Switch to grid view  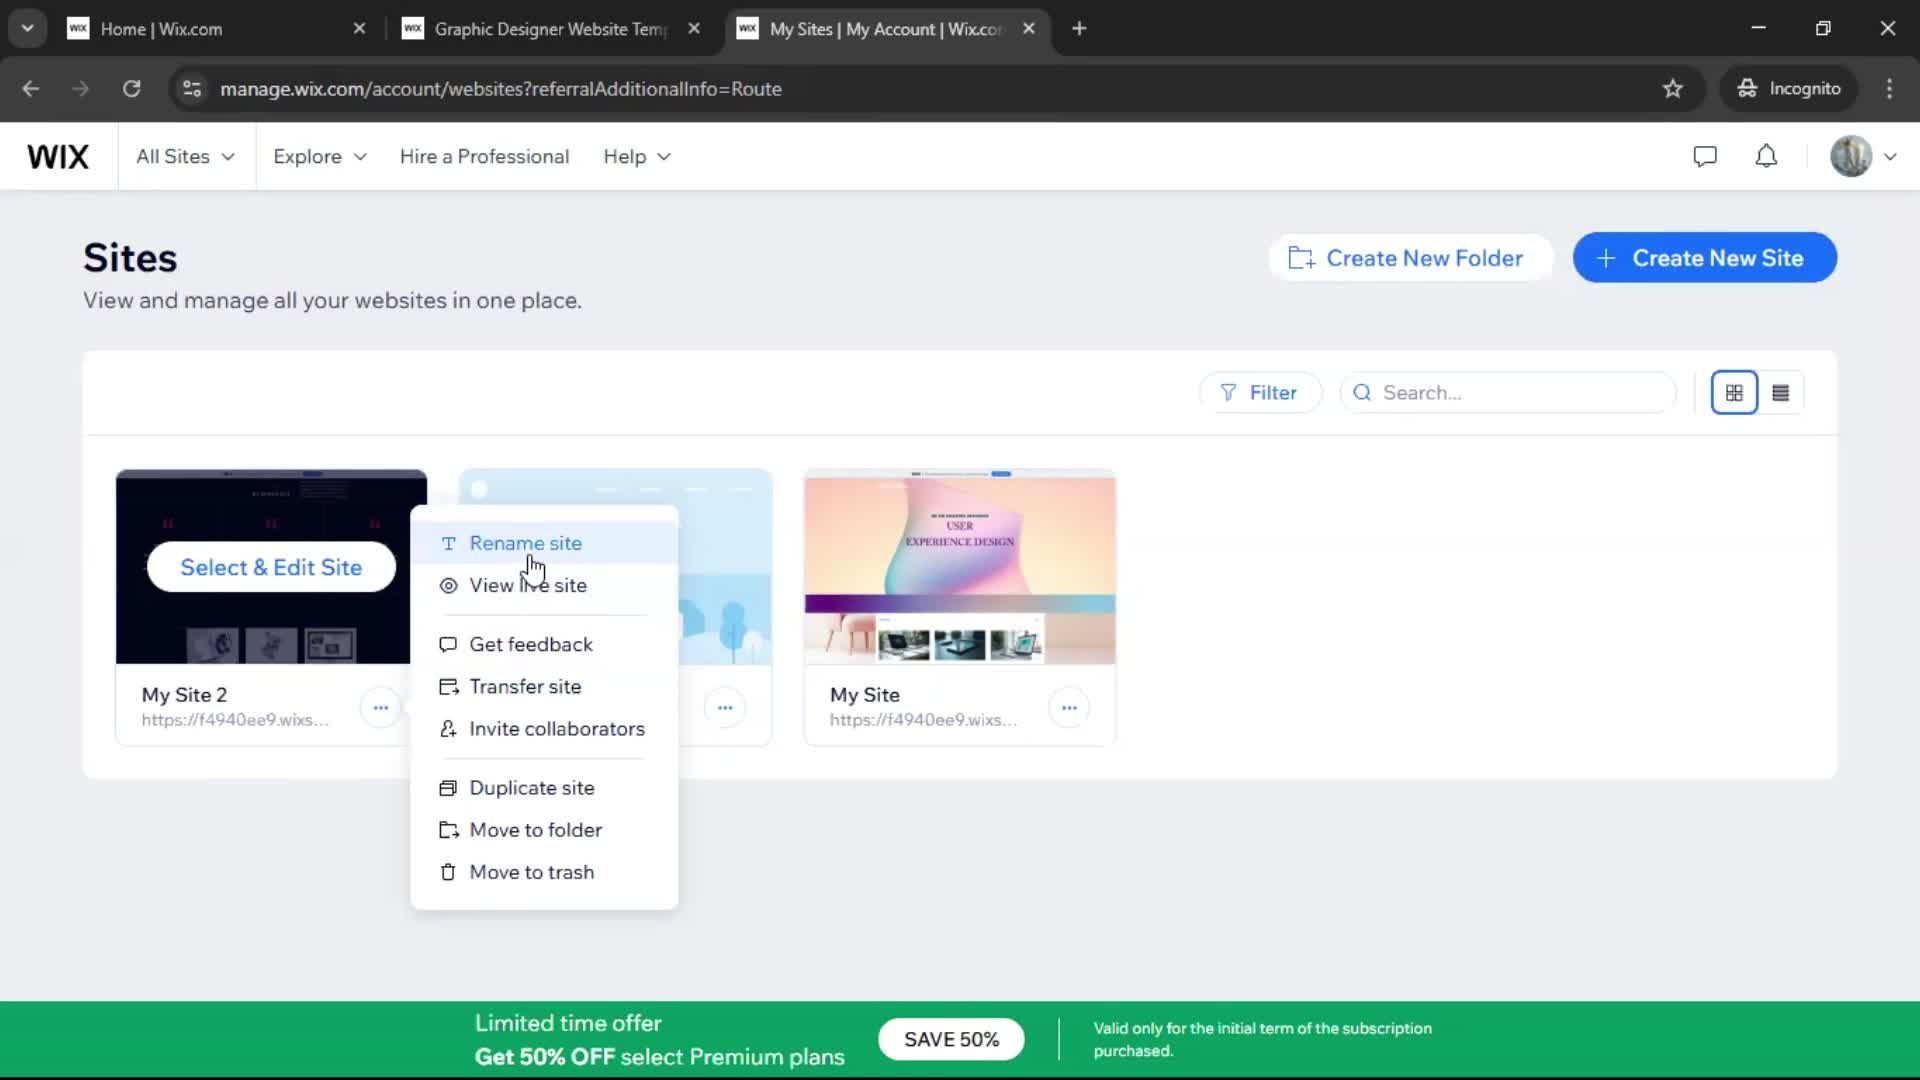coord(1734,393)
